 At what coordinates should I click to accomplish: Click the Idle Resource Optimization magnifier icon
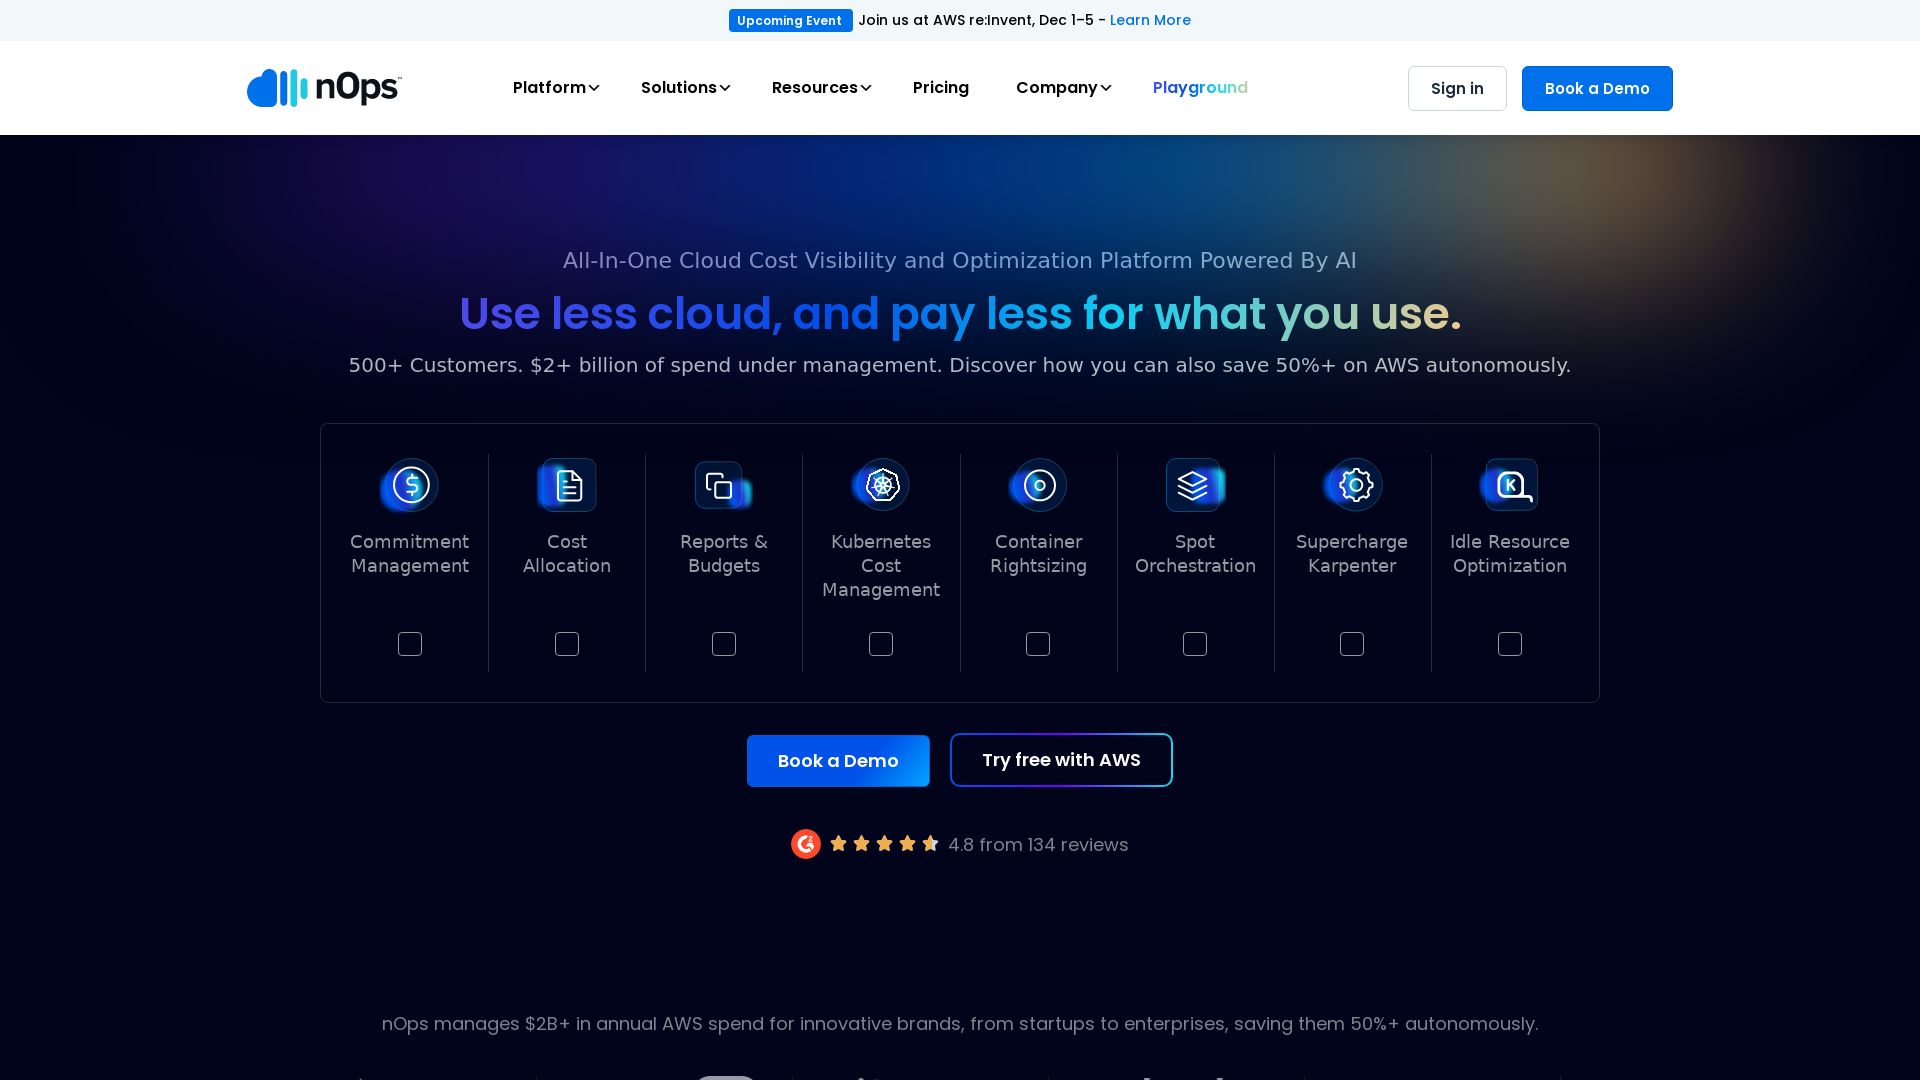point(1510,485)
